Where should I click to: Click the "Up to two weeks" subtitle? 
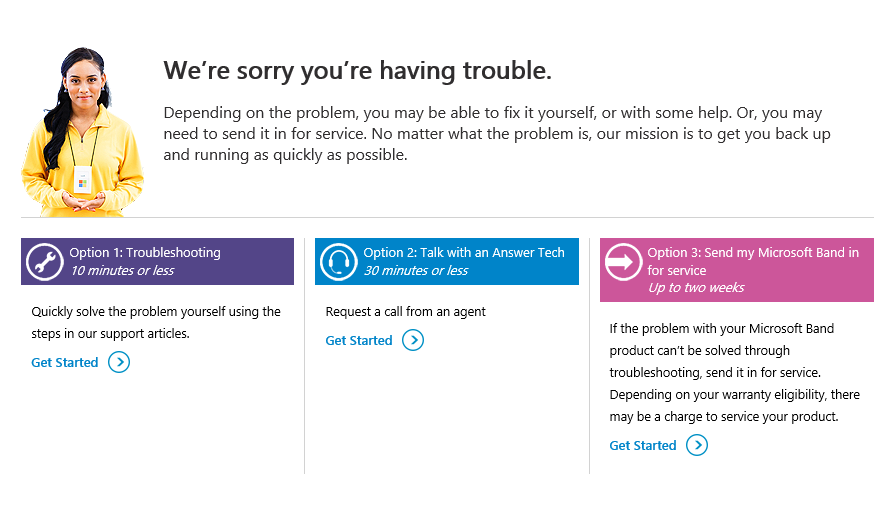[x=696, y=288]
